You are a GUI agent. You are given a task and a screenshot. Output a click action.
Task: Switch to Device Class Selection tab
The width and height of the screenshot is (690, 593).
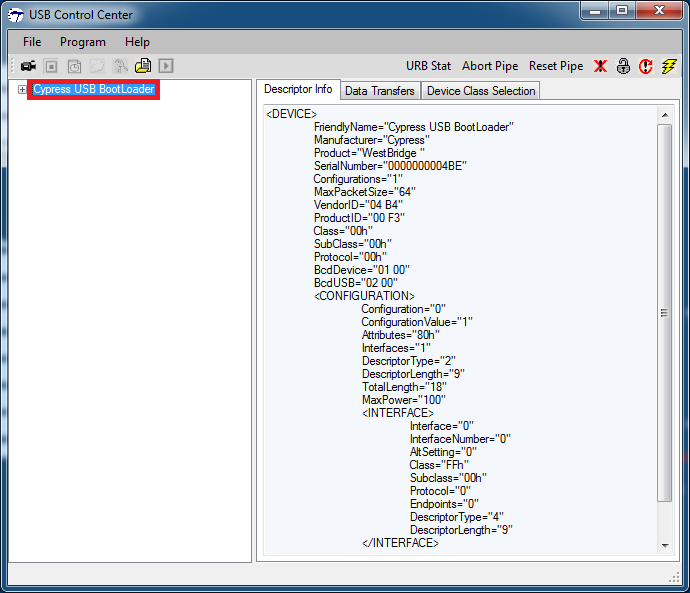point(481,91)
